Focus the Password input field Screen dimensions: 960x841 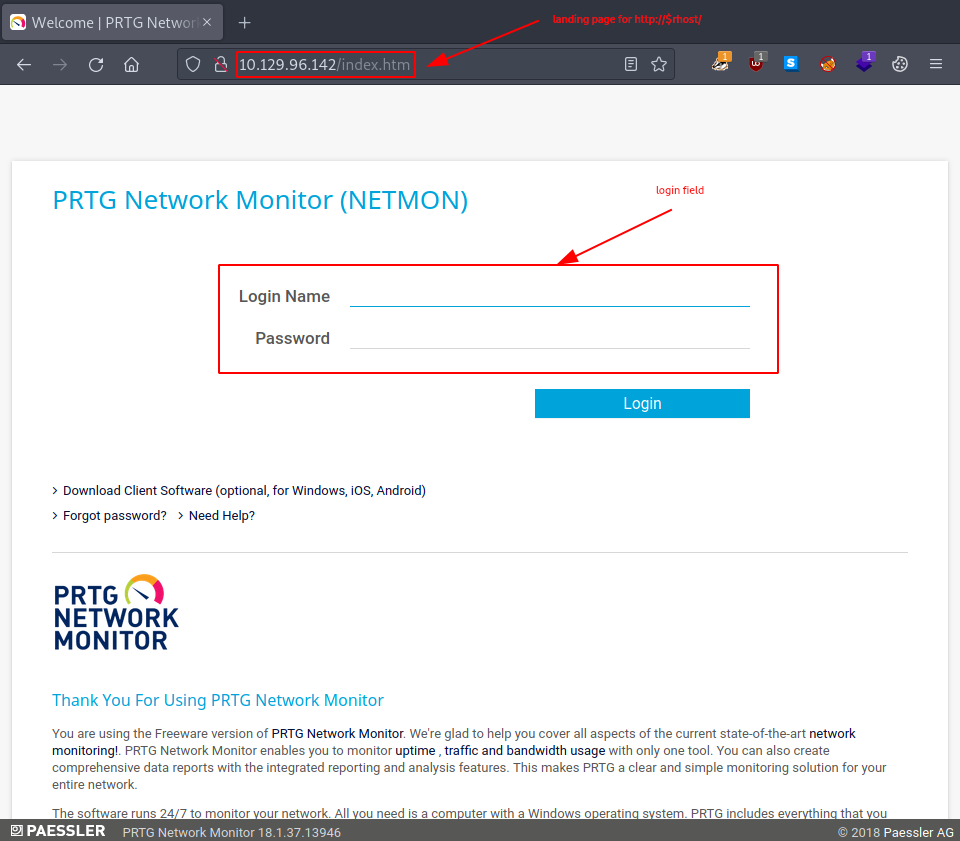[x=549, y=337]
